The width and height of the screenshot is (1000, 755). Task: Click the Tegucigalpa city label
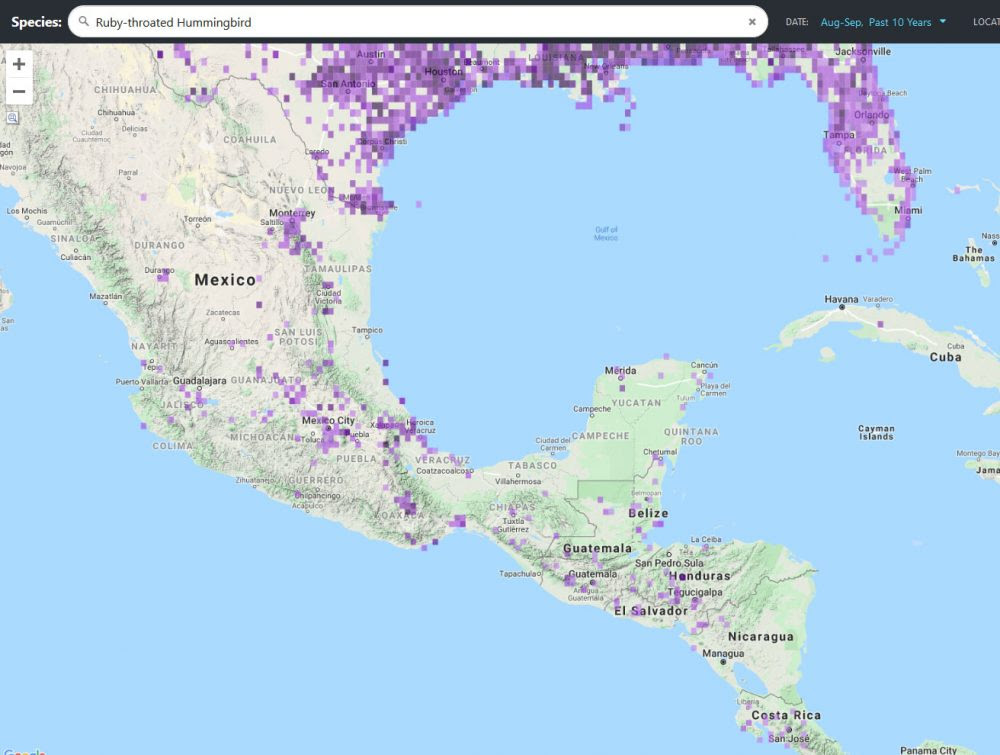695,592
